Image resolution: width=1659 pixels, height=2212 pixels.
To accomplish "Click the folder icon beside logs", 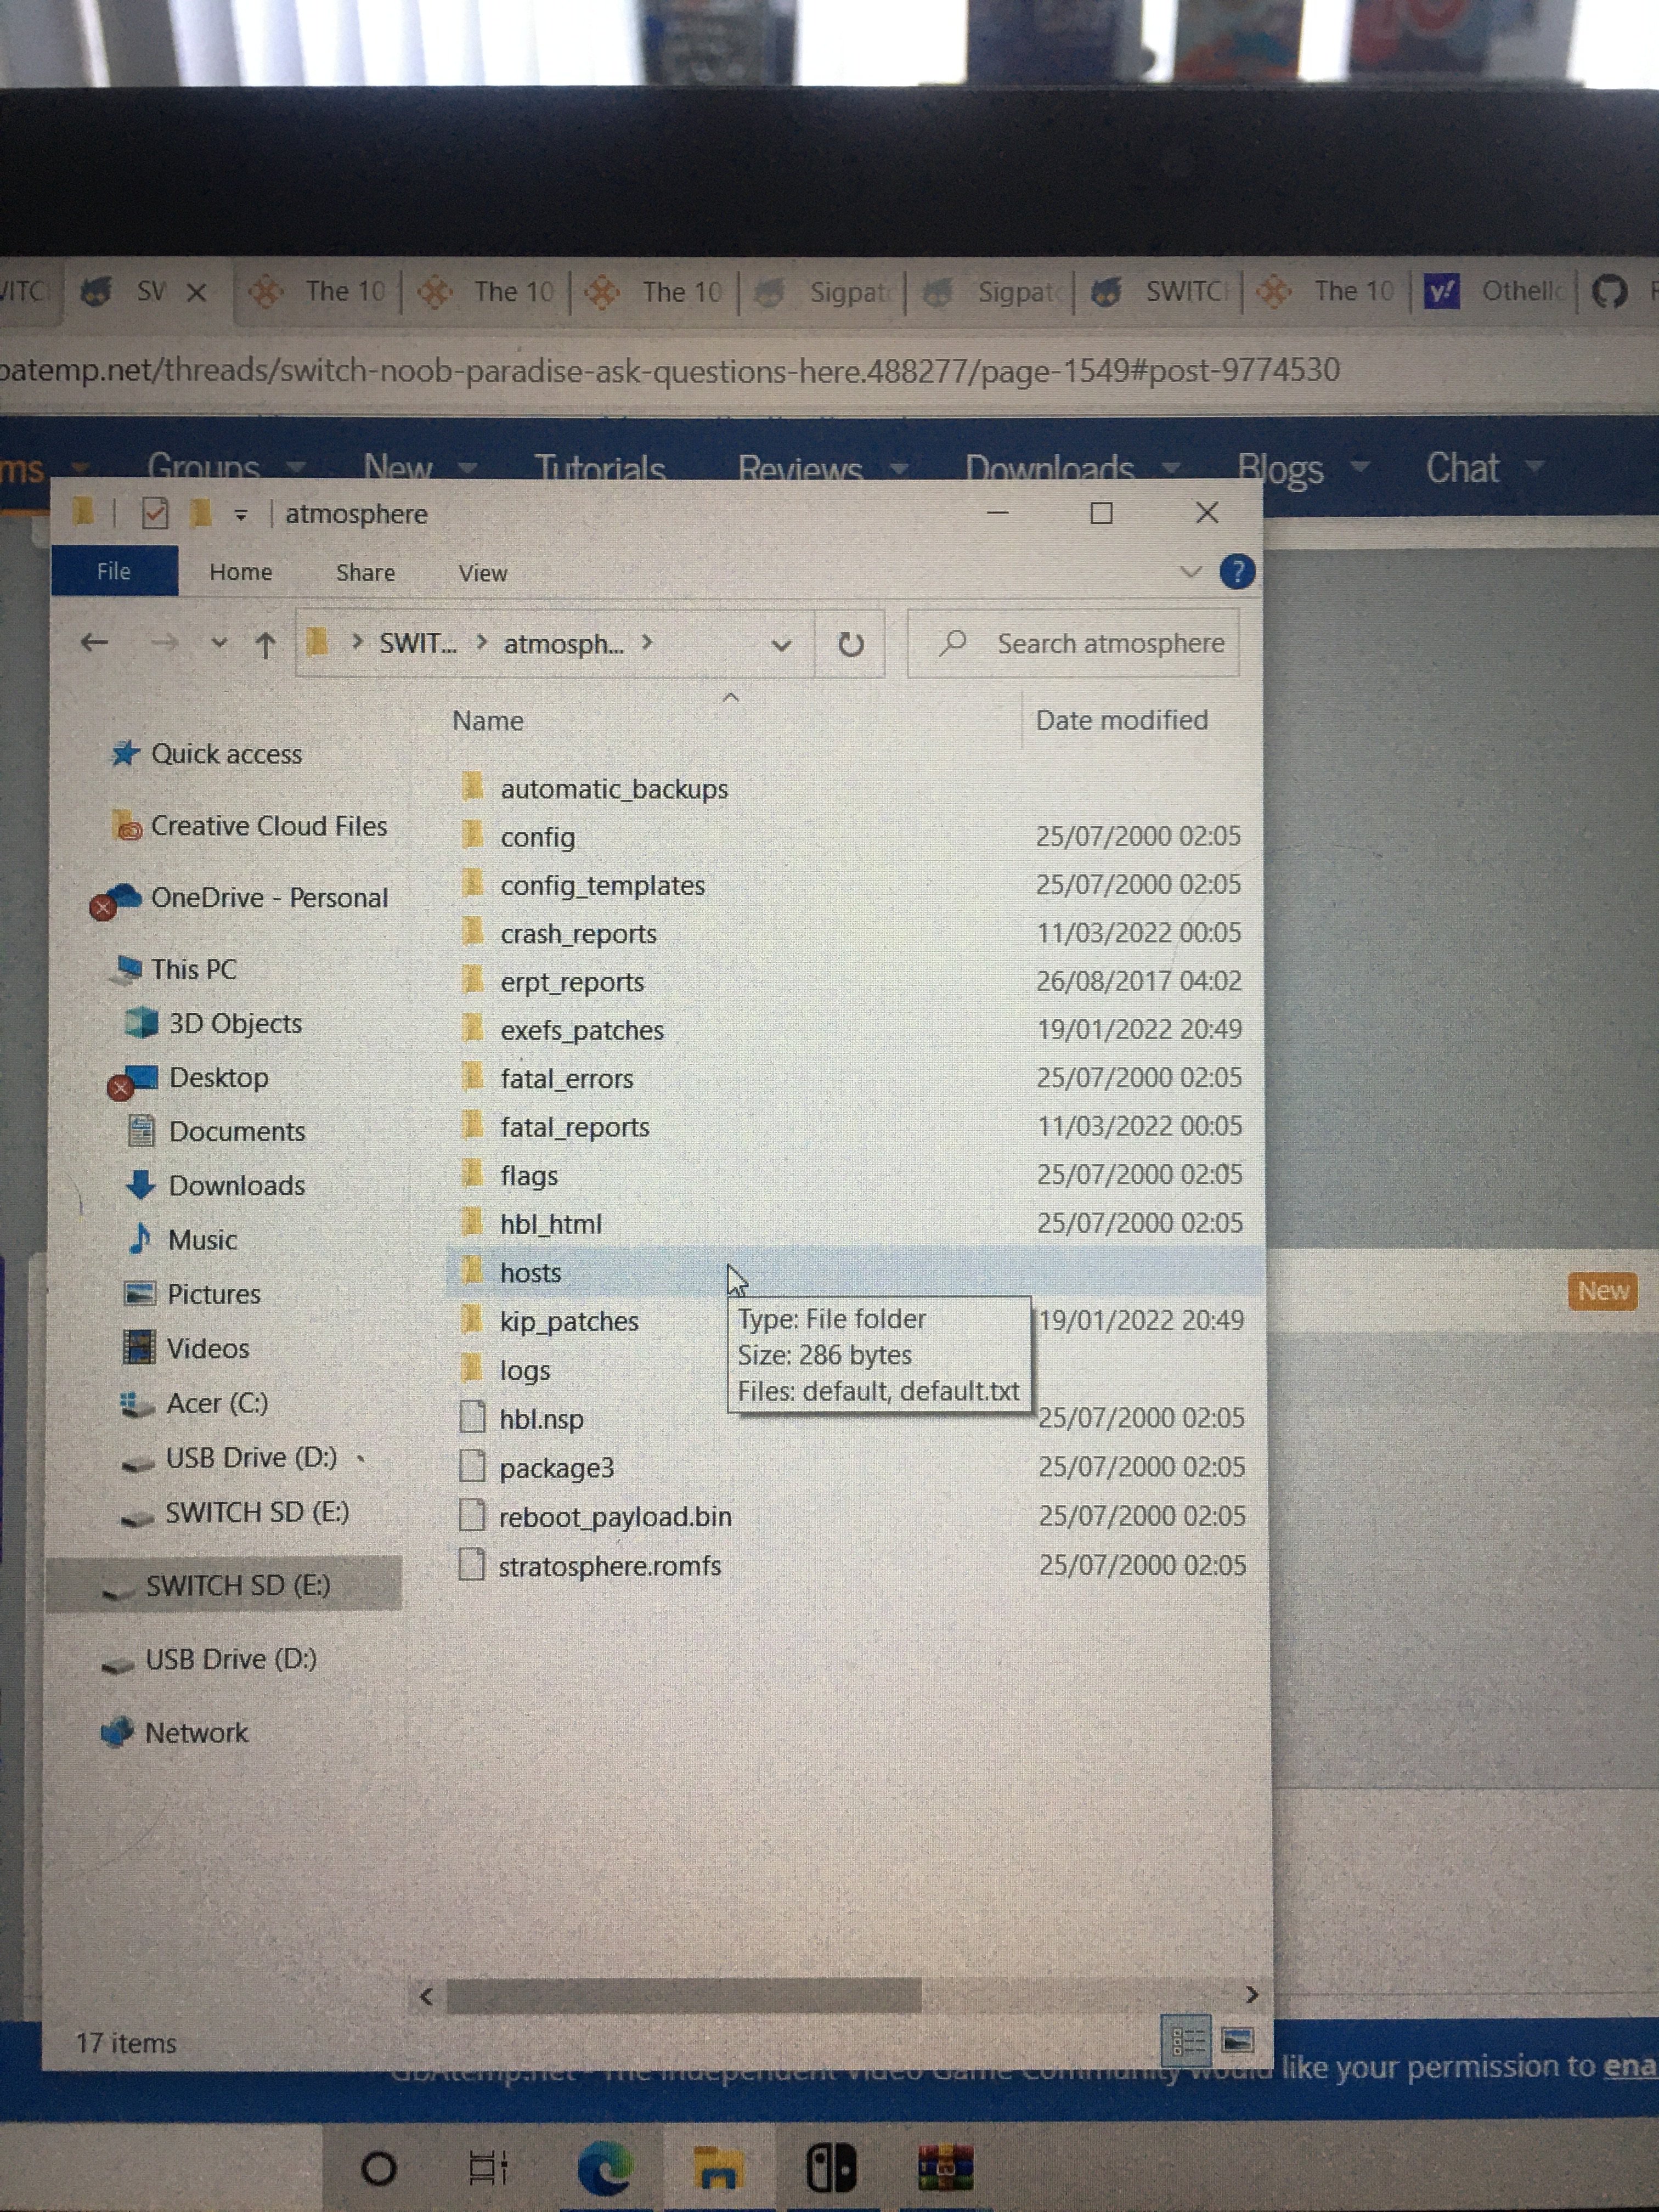I will pyautogui.click(x=472, y=1368).
